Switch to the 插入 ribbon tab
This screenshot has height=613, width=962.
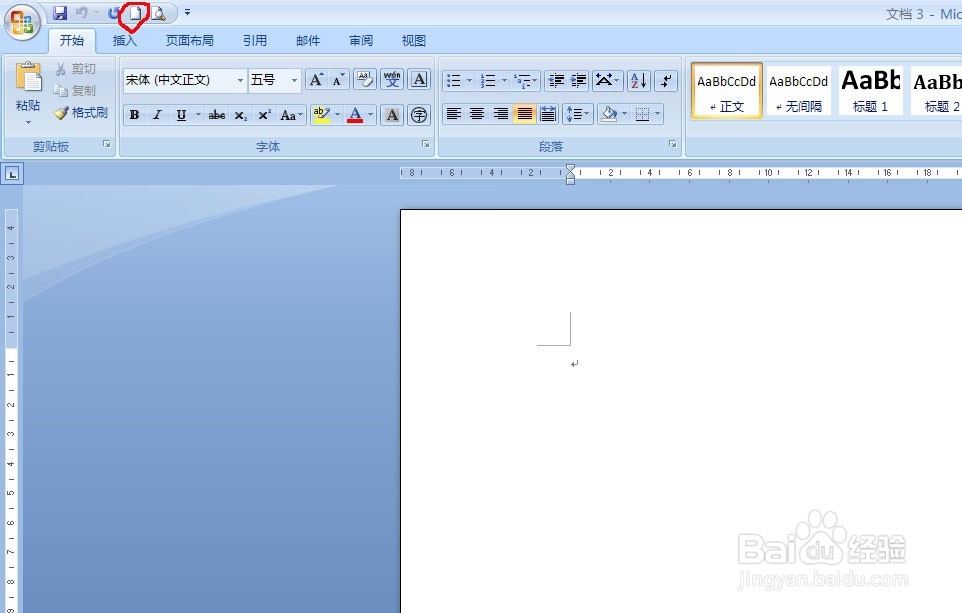point(124,40)
